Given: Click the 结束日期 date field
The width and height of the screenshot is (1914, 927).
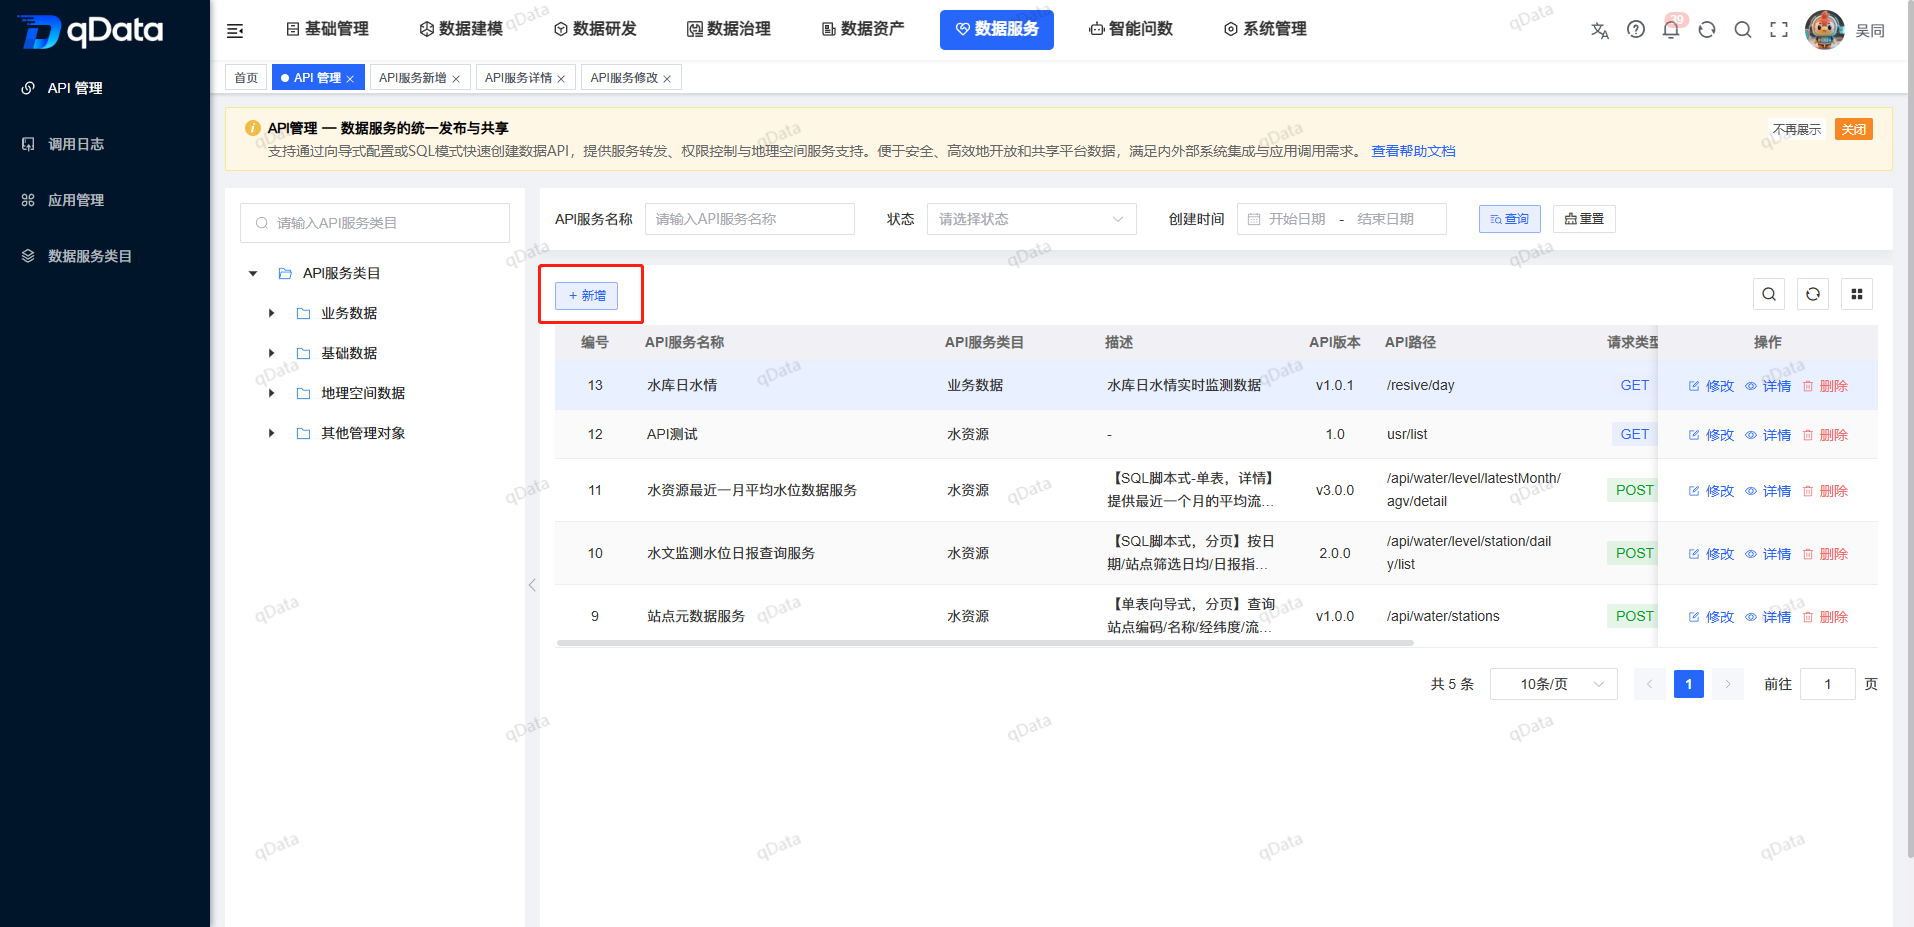Looking at the screenshot, I should click(x=1386, y=219).
